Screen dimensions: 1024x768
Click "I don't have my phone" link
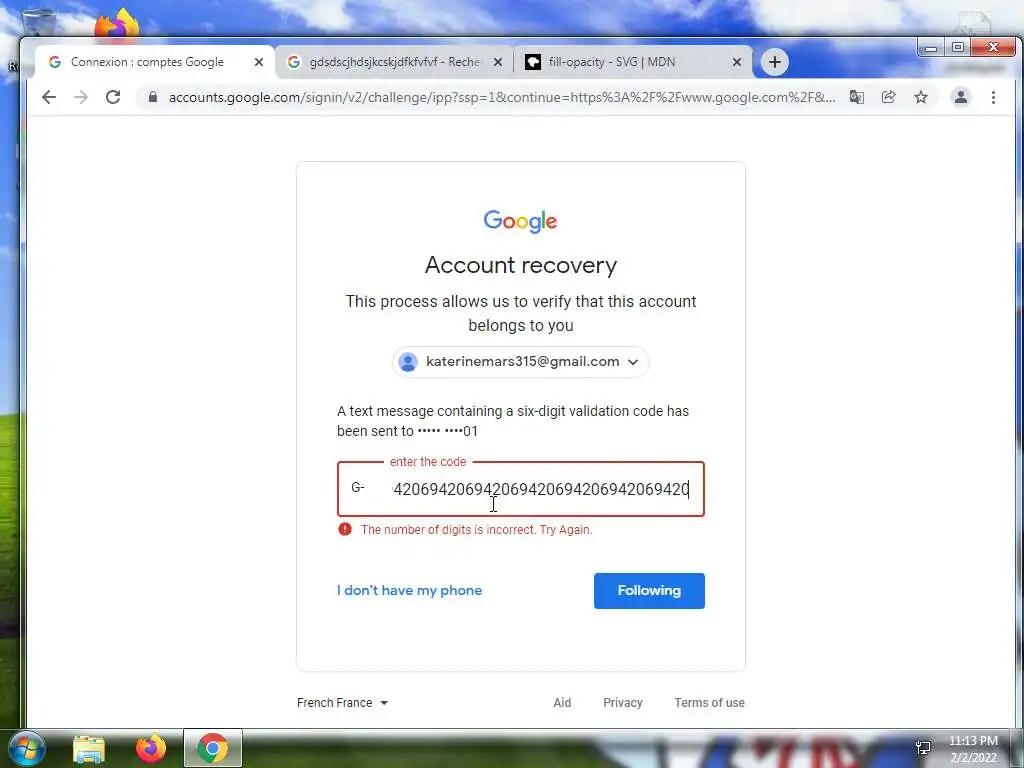pos(409,590)
